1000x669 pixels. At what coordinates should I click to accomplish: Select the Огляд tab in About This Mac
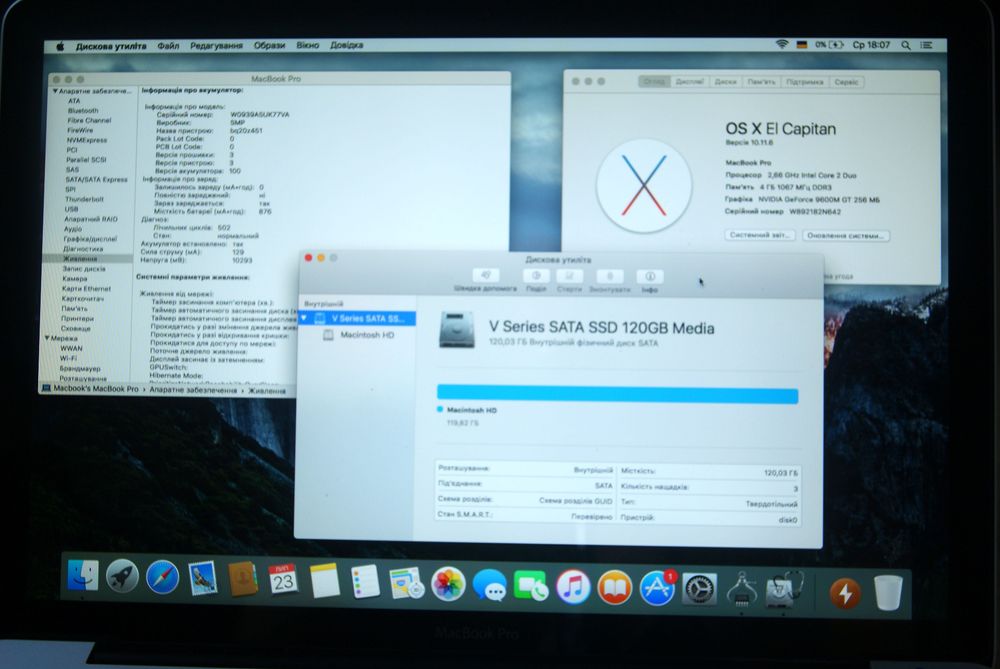(x=654, y=82)
